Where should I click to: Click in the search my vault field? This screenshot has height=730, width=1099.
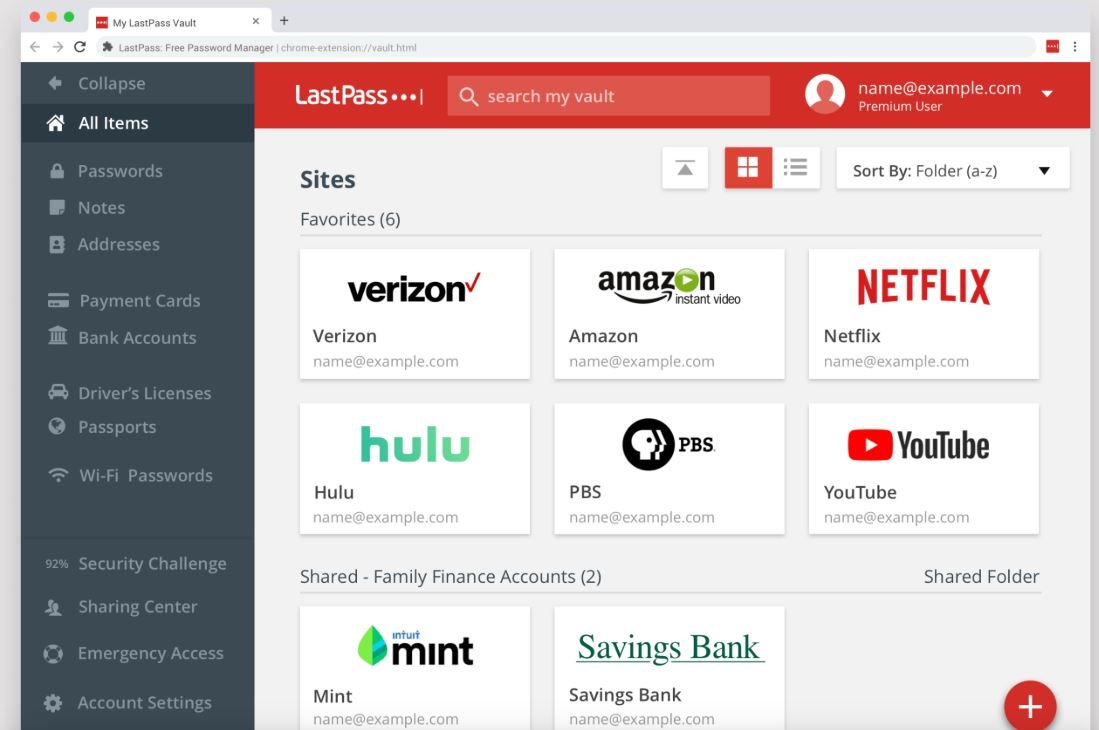608,96
